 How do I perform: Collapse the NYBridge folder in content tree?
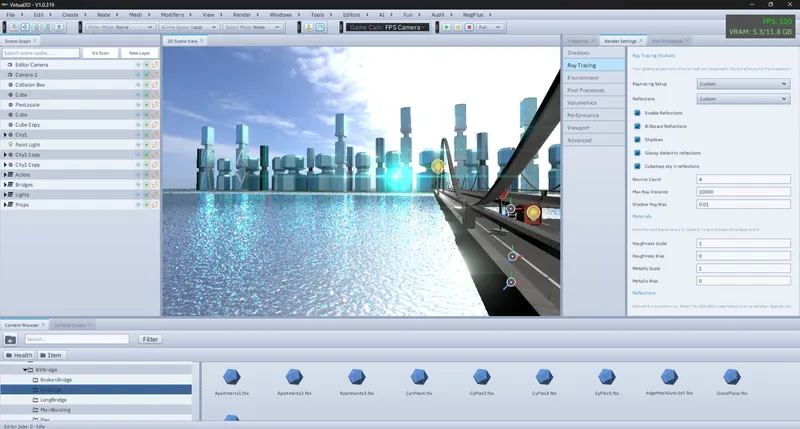(25, 370)
